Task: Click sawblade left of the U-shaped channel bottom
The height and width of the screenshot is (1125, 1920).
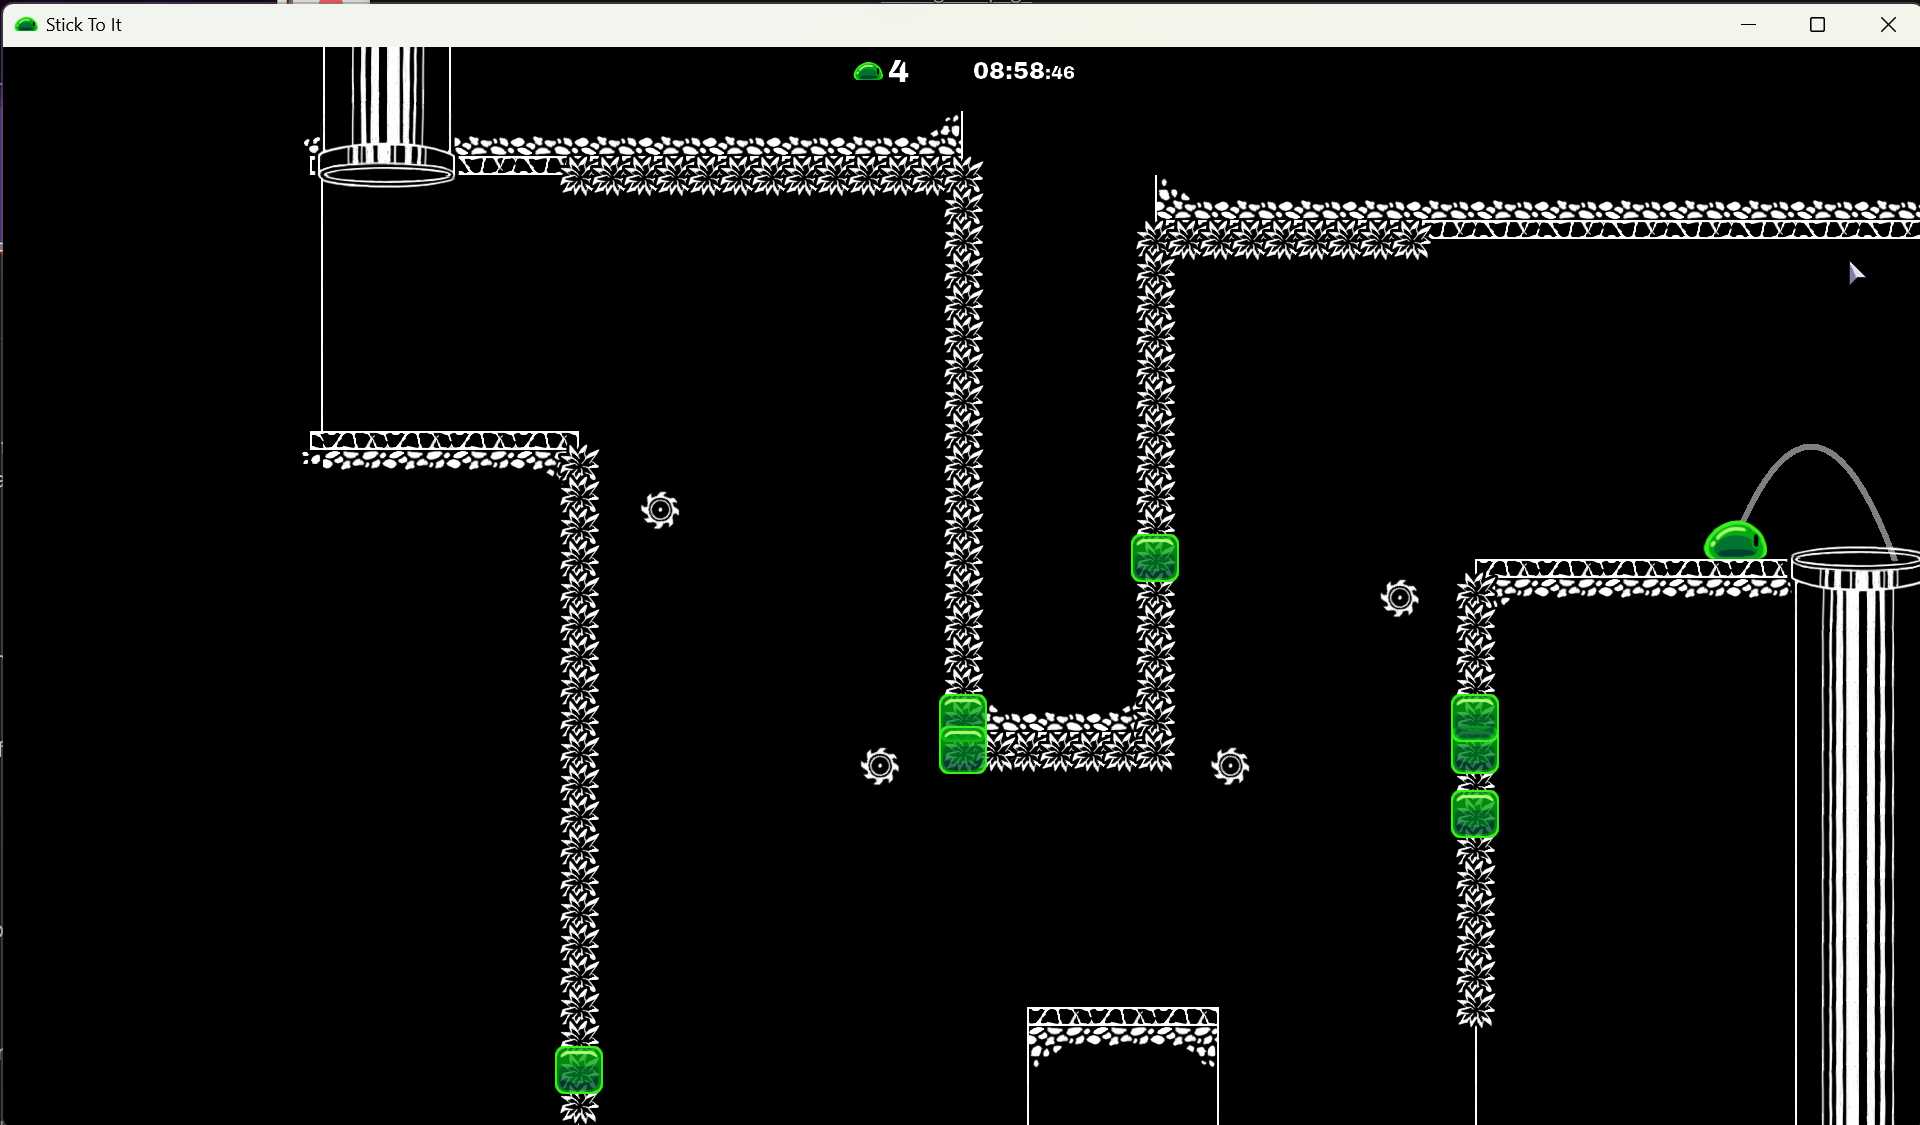Action: pos(880,766)
